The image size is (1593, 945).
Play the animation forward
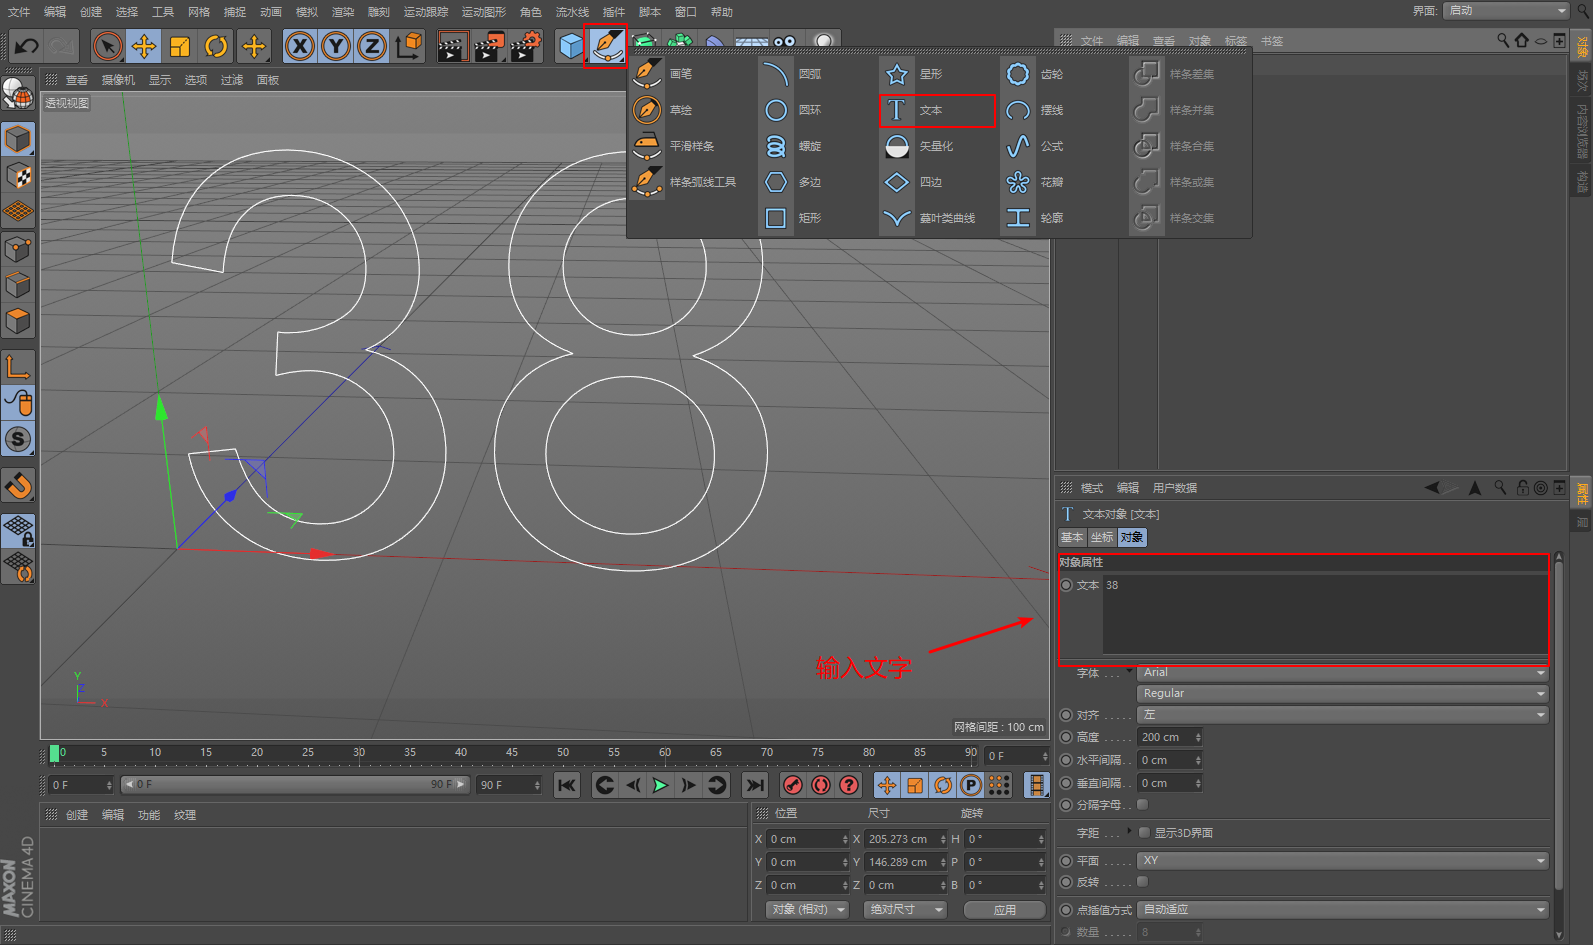click(x=660, y=785)
